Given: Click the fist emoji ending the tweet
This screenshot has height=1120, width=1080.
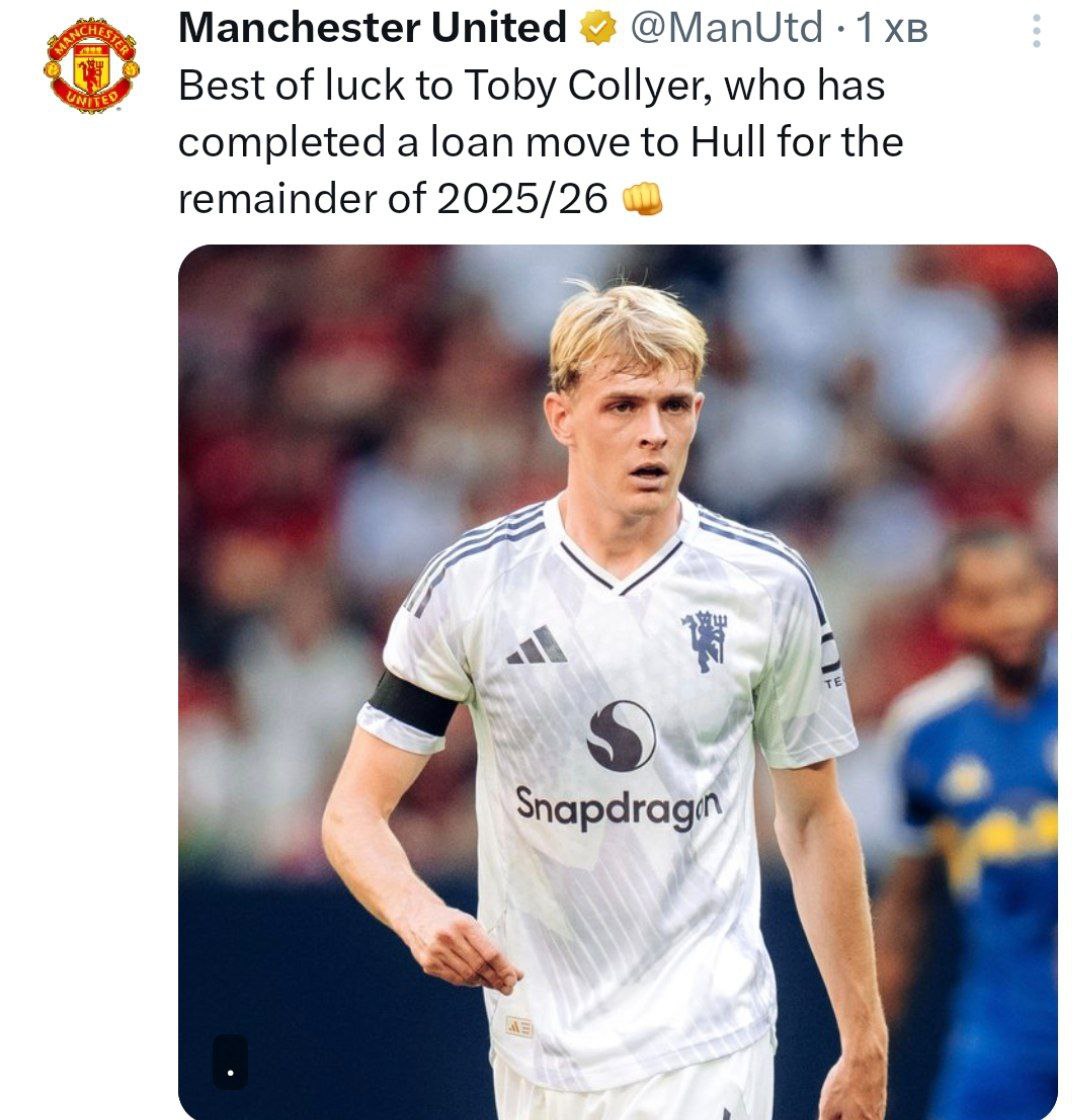Looking at the screenshot, I should coord(643,200).
